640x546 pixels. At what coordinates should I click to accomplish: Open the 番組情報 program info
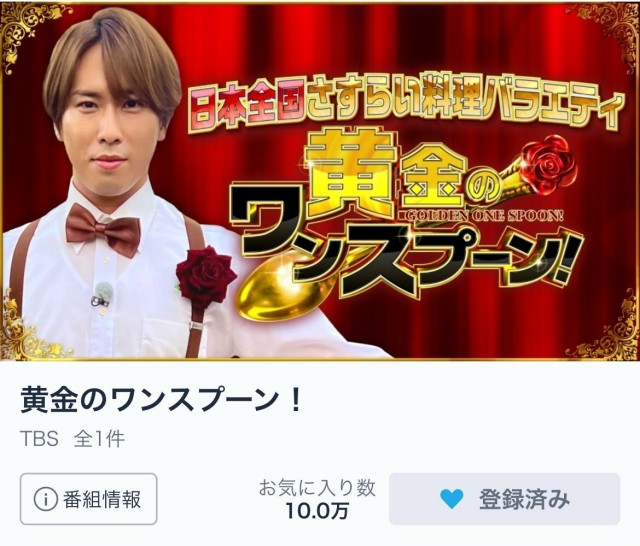(x=89, y=499)
